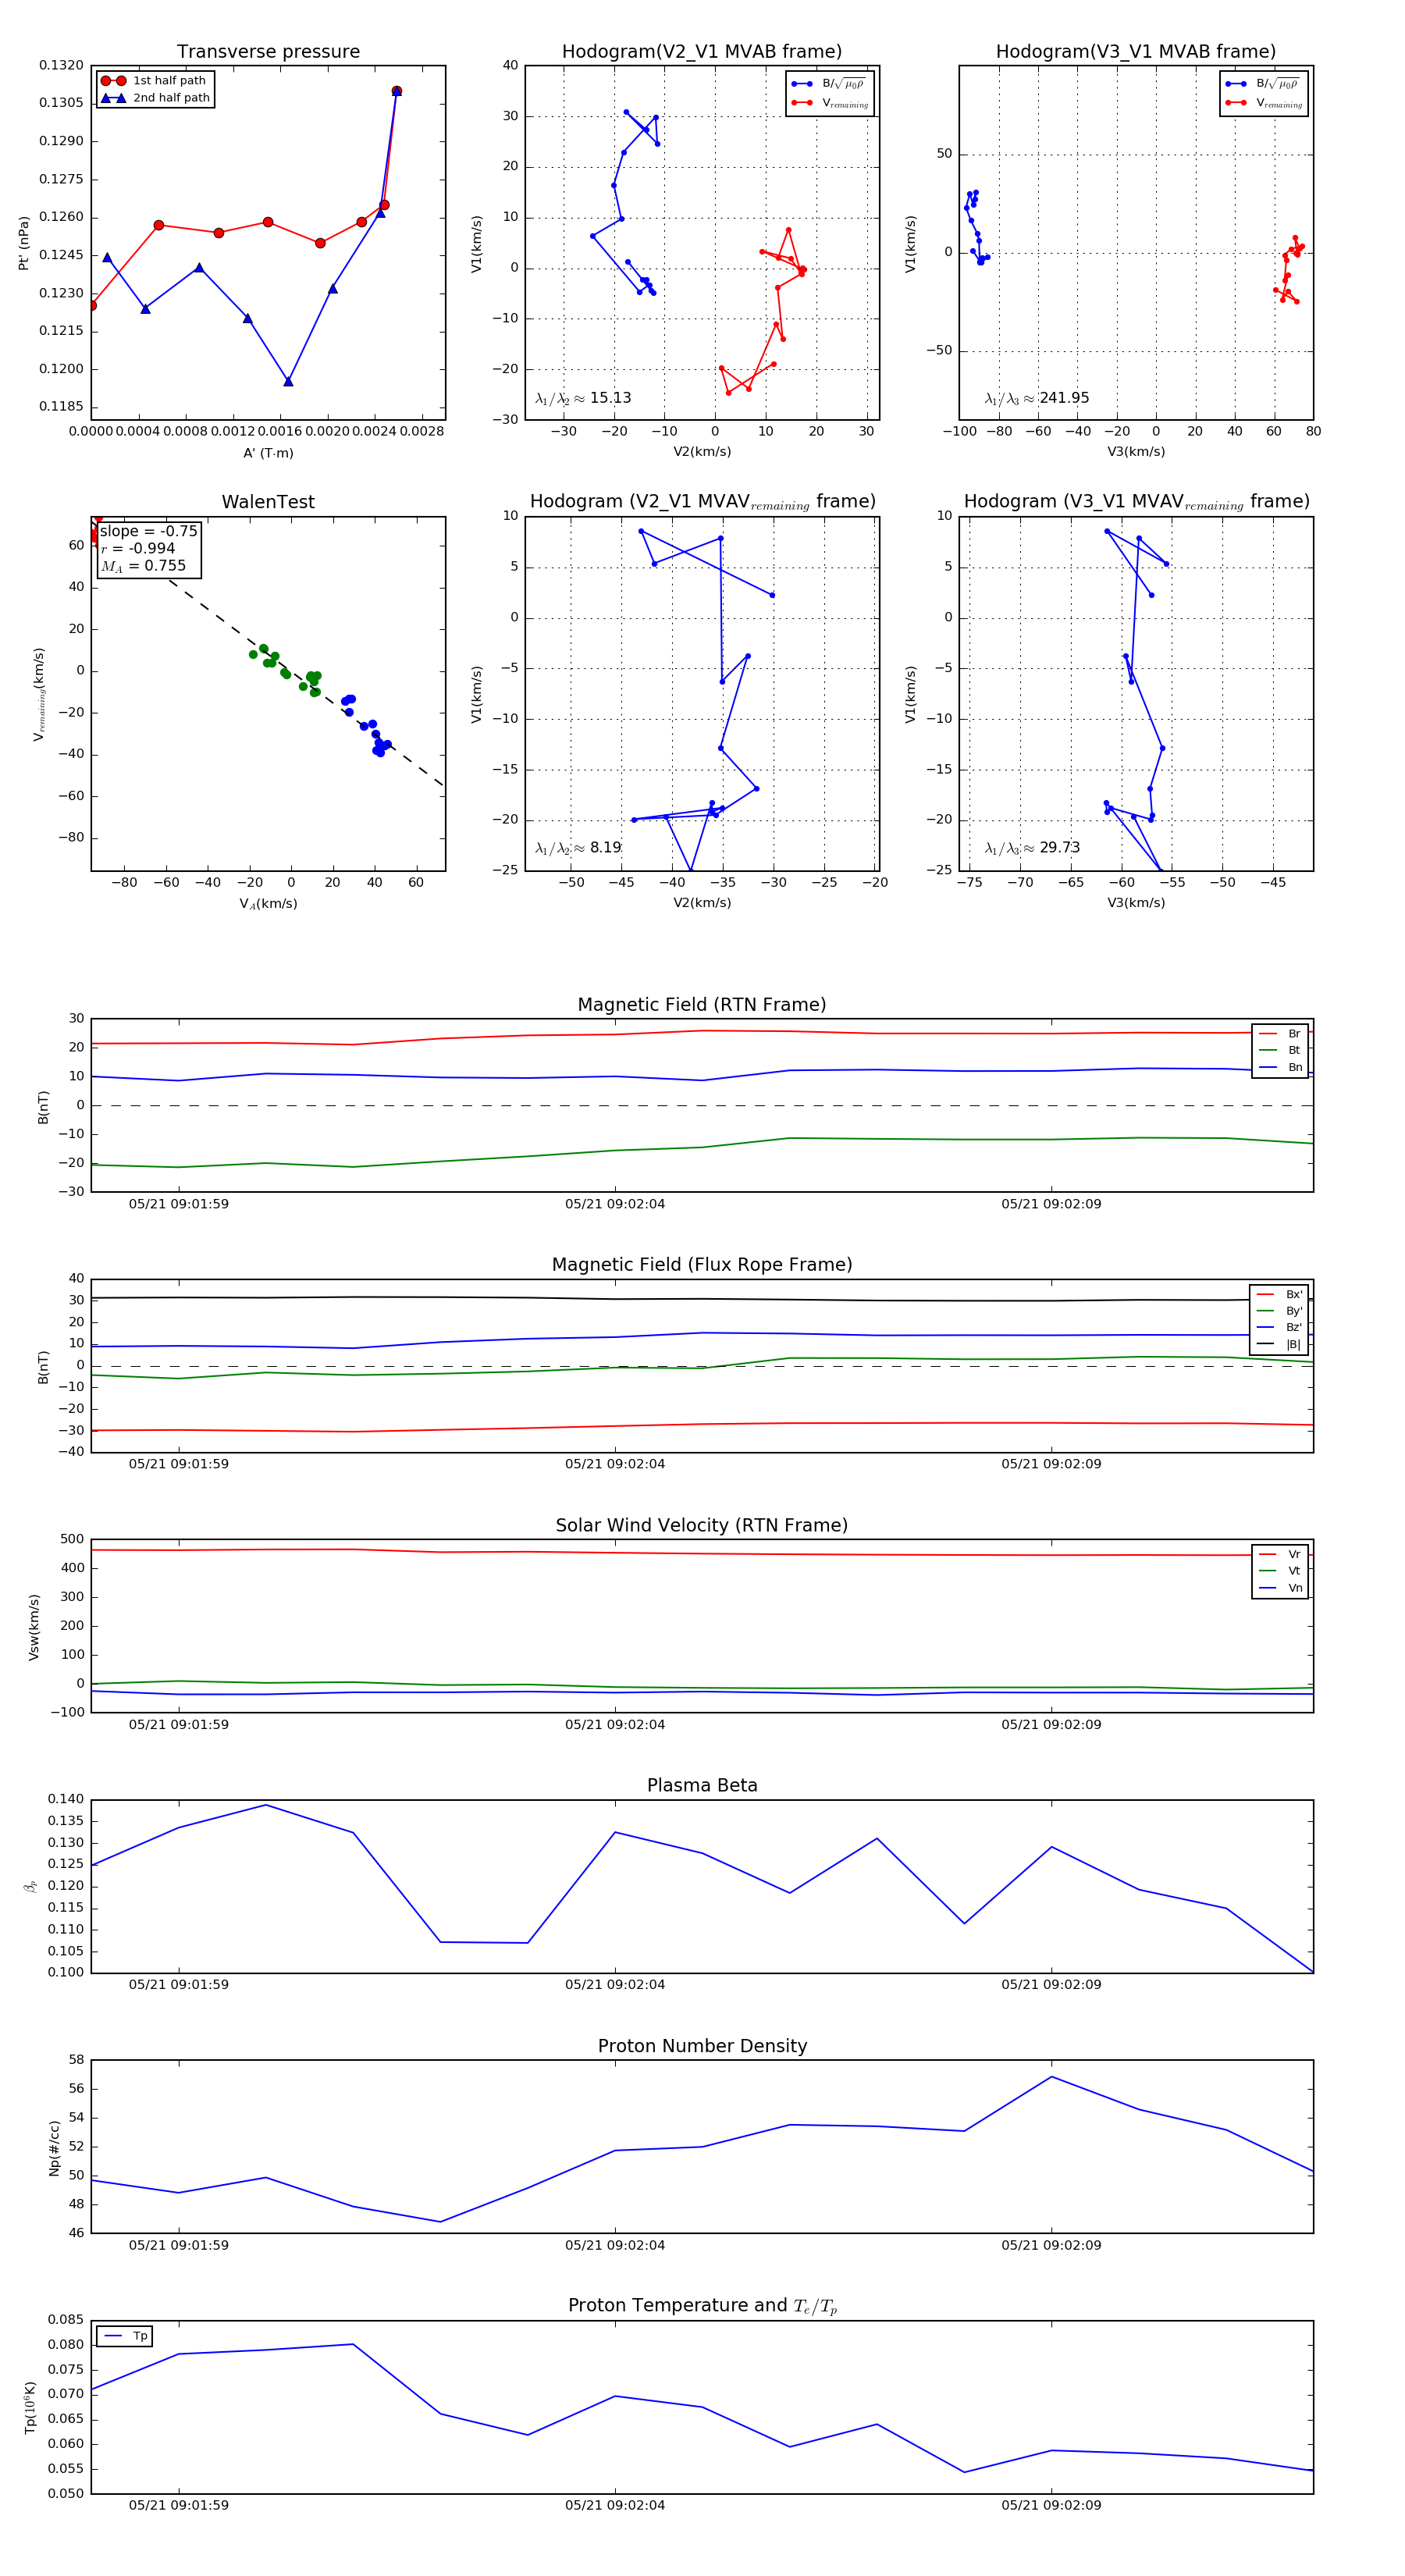Select the '2nd half path' legend entry
Screen dimensions: 1405x2576
155,98
